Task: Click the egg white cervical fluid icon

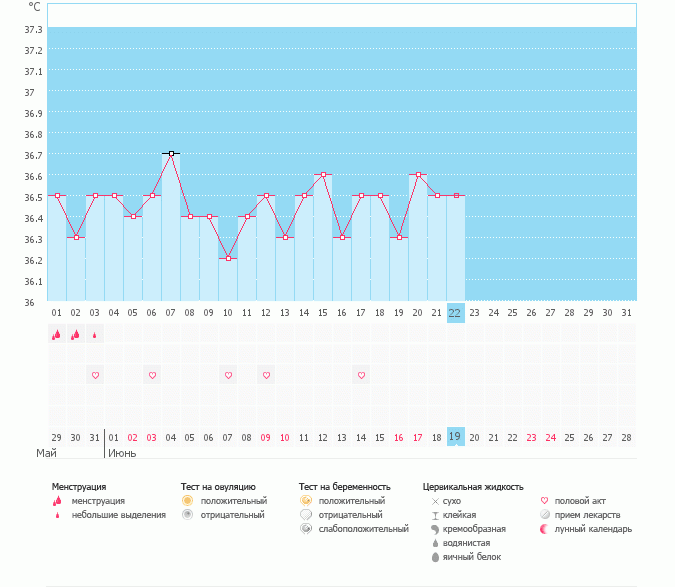Action: (x=435, y=556)
